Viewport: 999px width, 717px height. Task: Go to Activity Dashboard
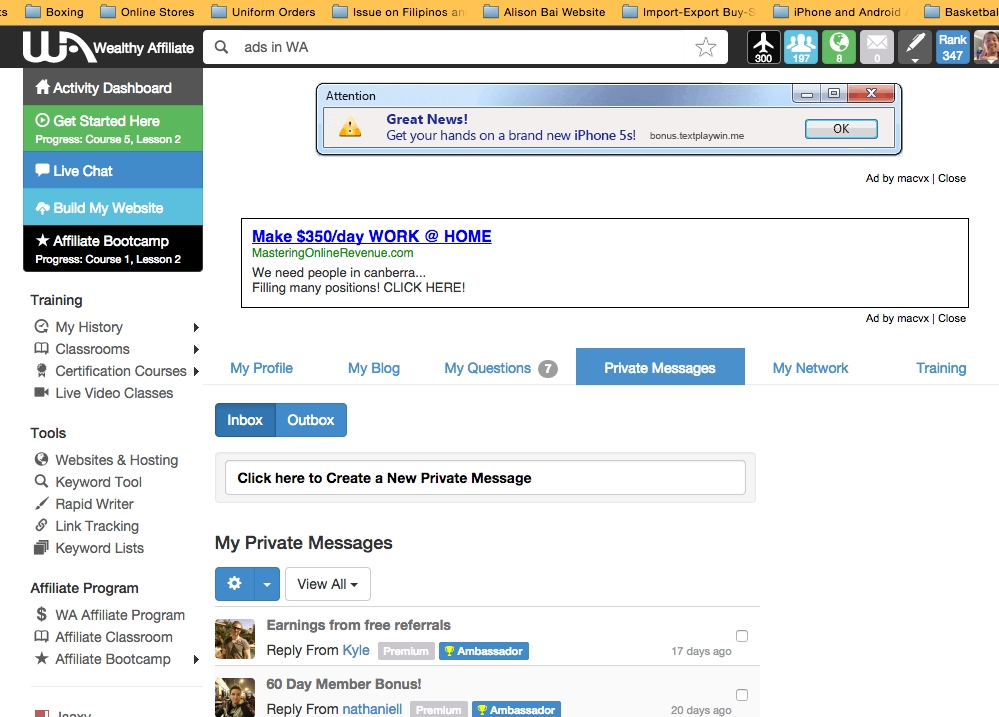pyautogui.click(x=113, y=87)
